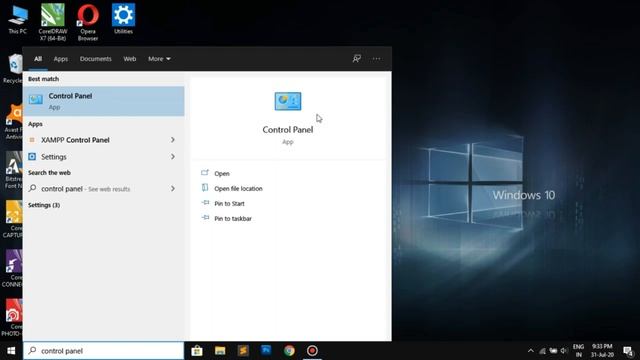Click the taskbar search input field
The width and height of the screenshot is (640, 360).
pos(104,351)
